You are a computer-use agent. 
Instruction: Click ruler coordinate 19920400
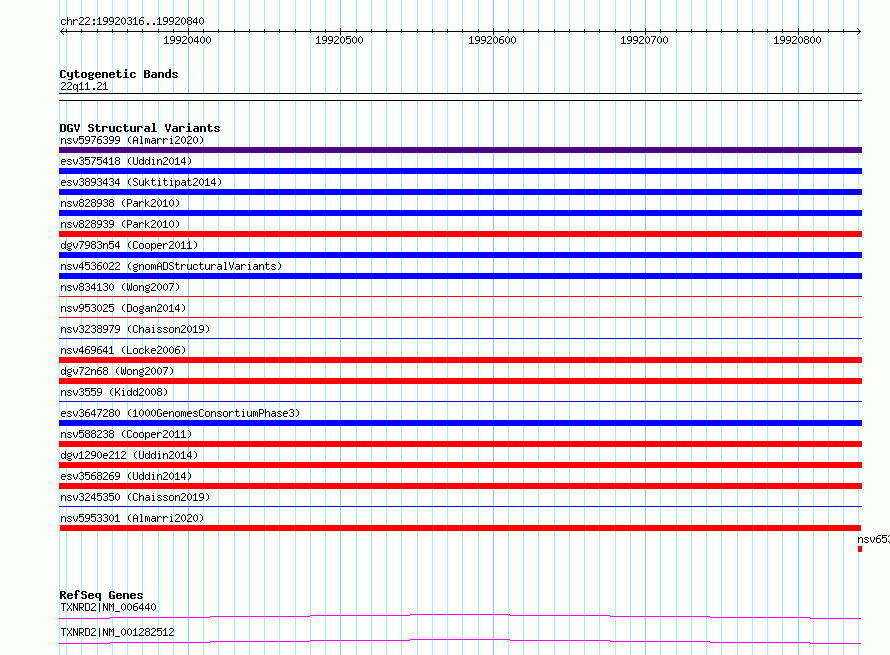tap(187, 40)
